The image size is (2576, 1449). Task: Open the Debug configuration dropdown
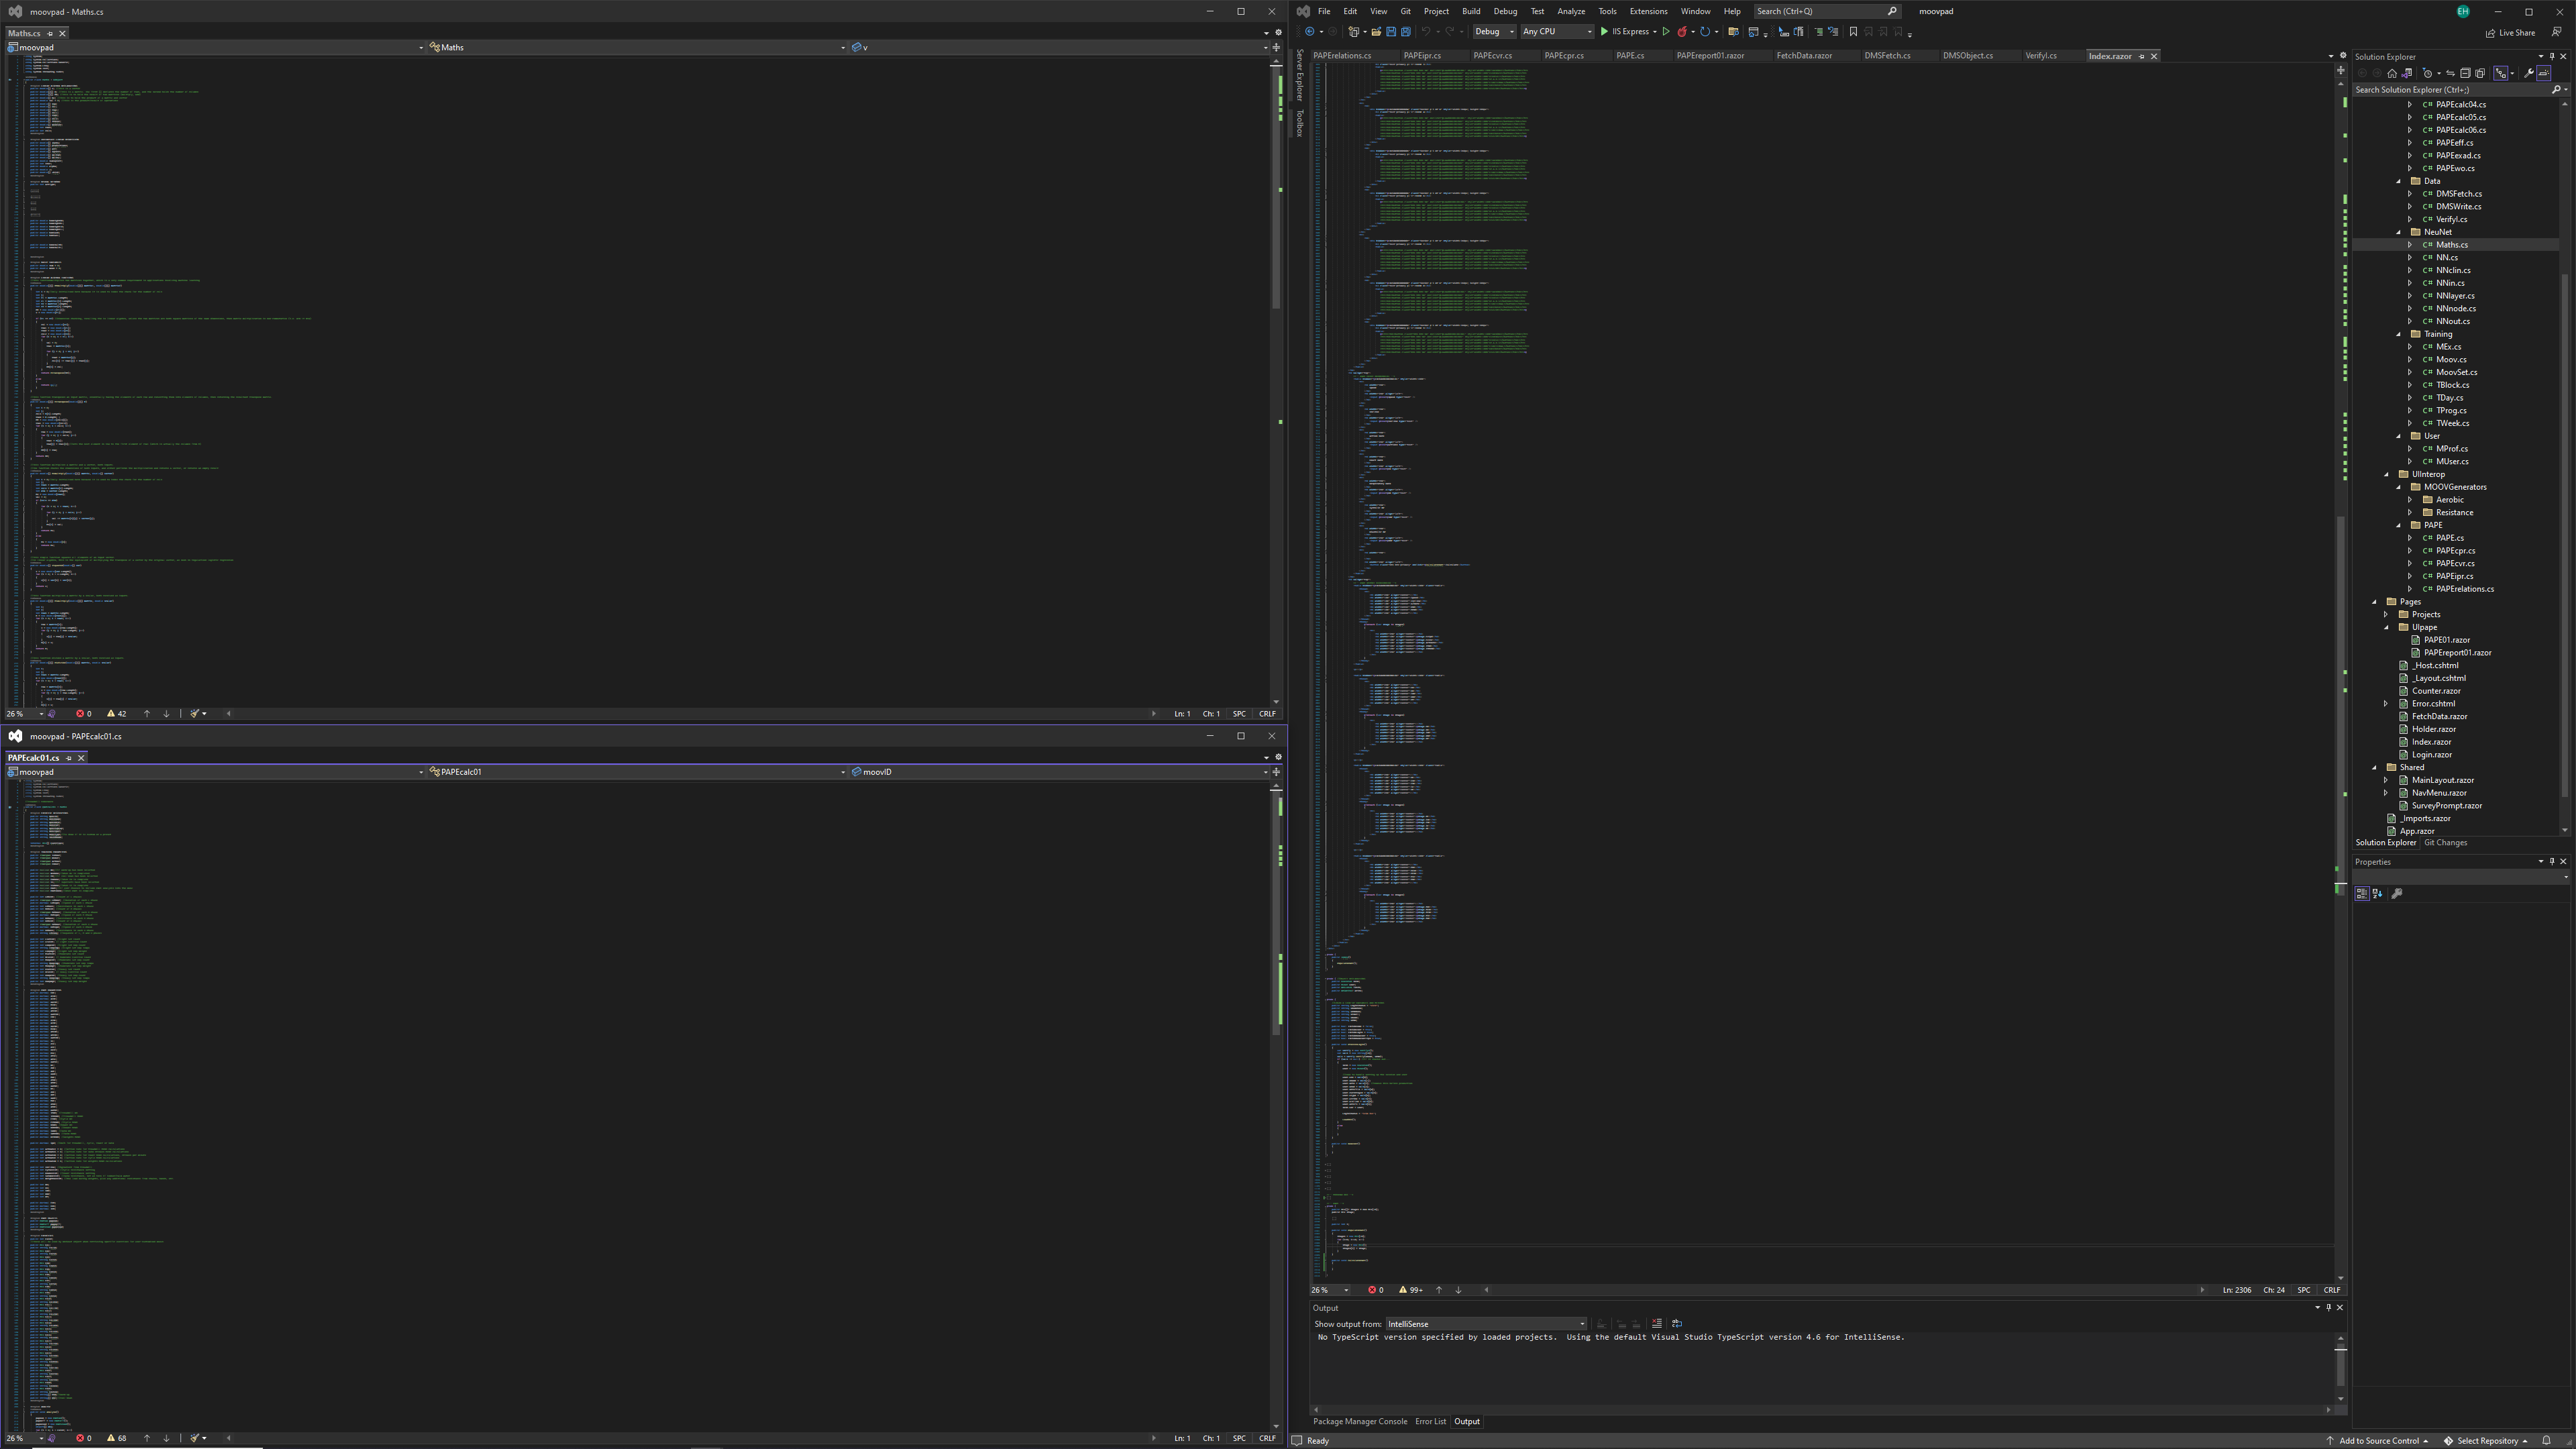[x=1494, y=32]
